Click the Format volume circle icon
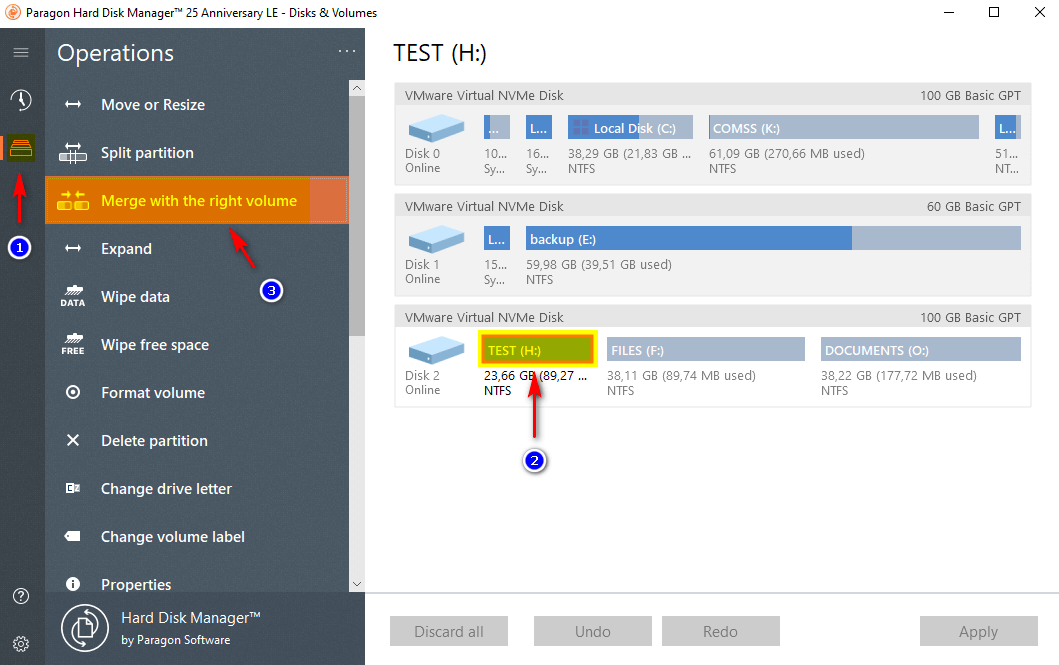 (73, 392)
